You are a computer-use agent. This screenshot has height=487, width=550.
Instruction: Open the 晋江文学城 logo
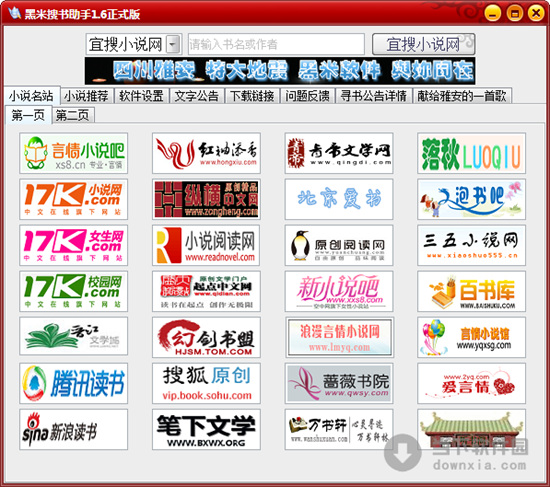point(73,337)
